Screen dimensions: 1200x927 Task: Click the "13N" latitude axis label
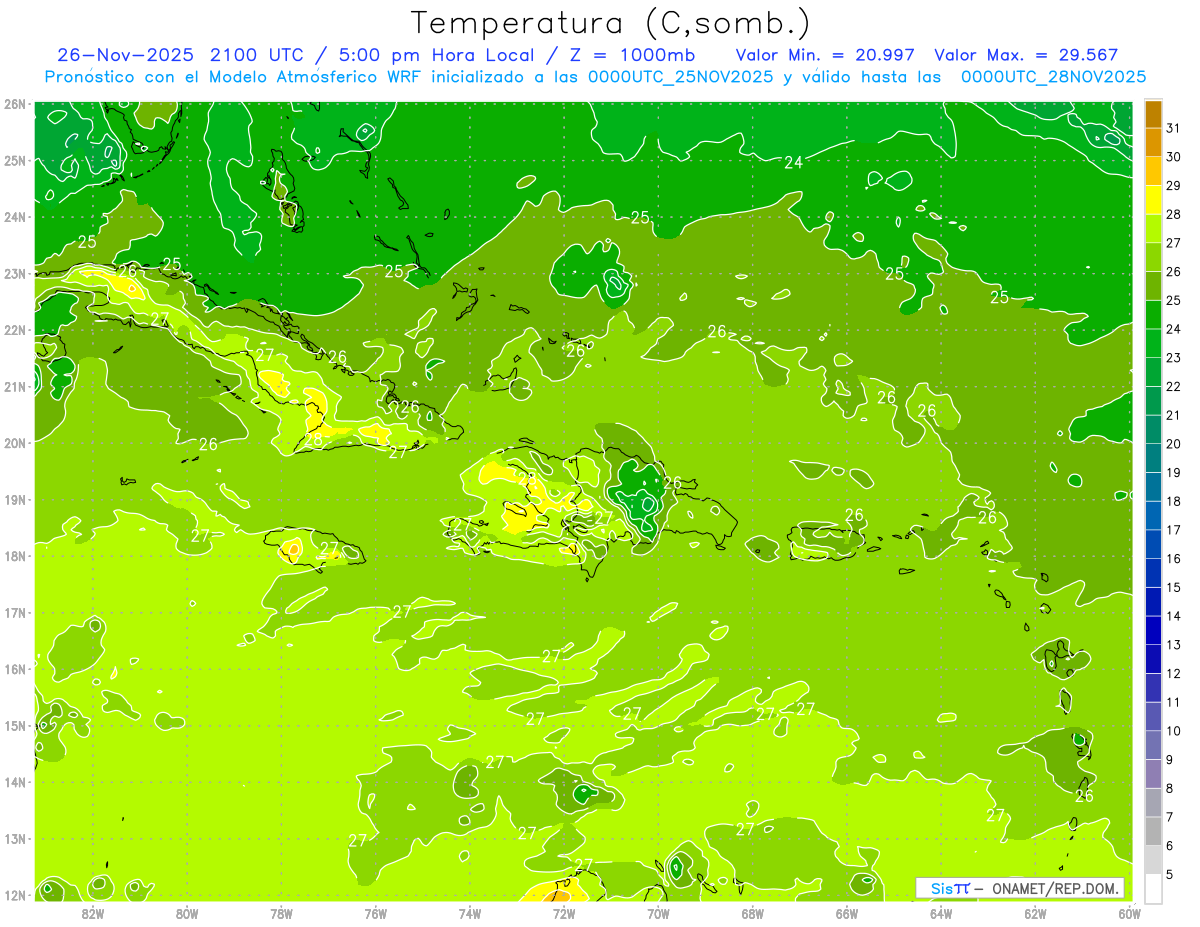point(14,839)
